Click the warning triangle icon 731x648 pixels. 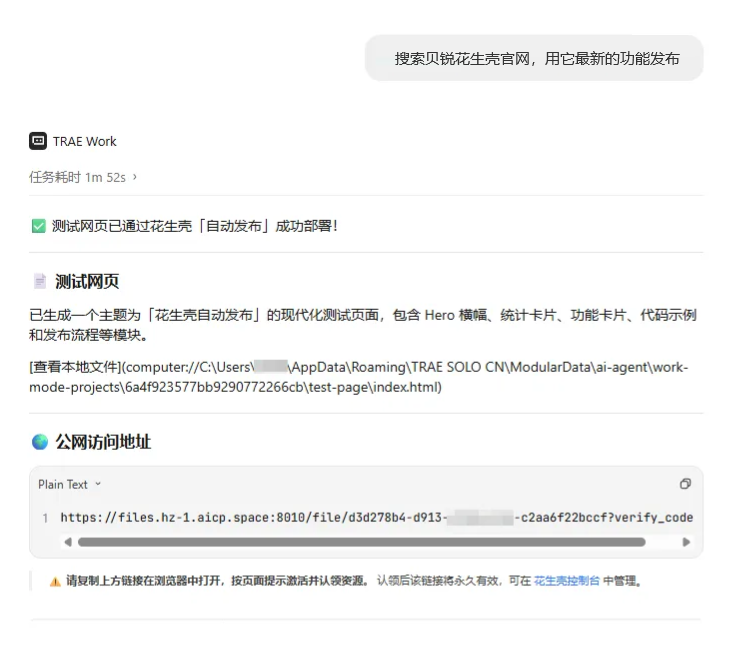[x=55, y=582]
